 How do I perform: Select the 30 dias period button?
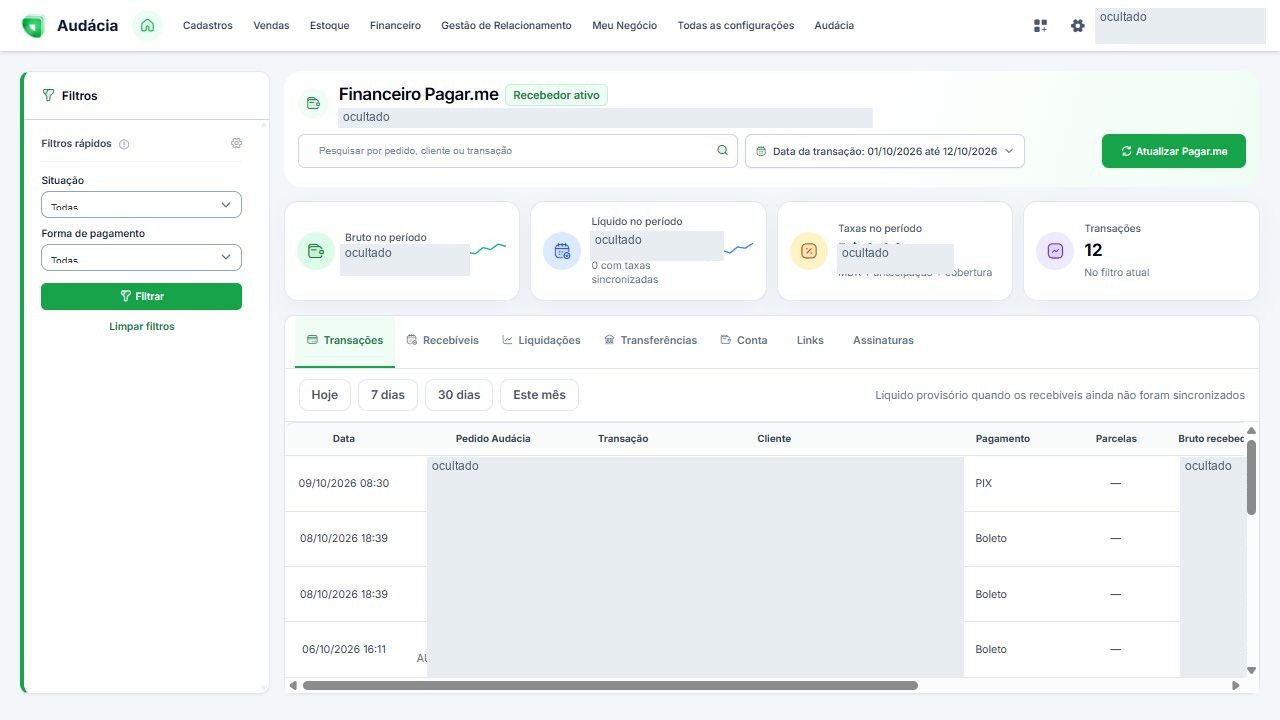coord(459,395)
